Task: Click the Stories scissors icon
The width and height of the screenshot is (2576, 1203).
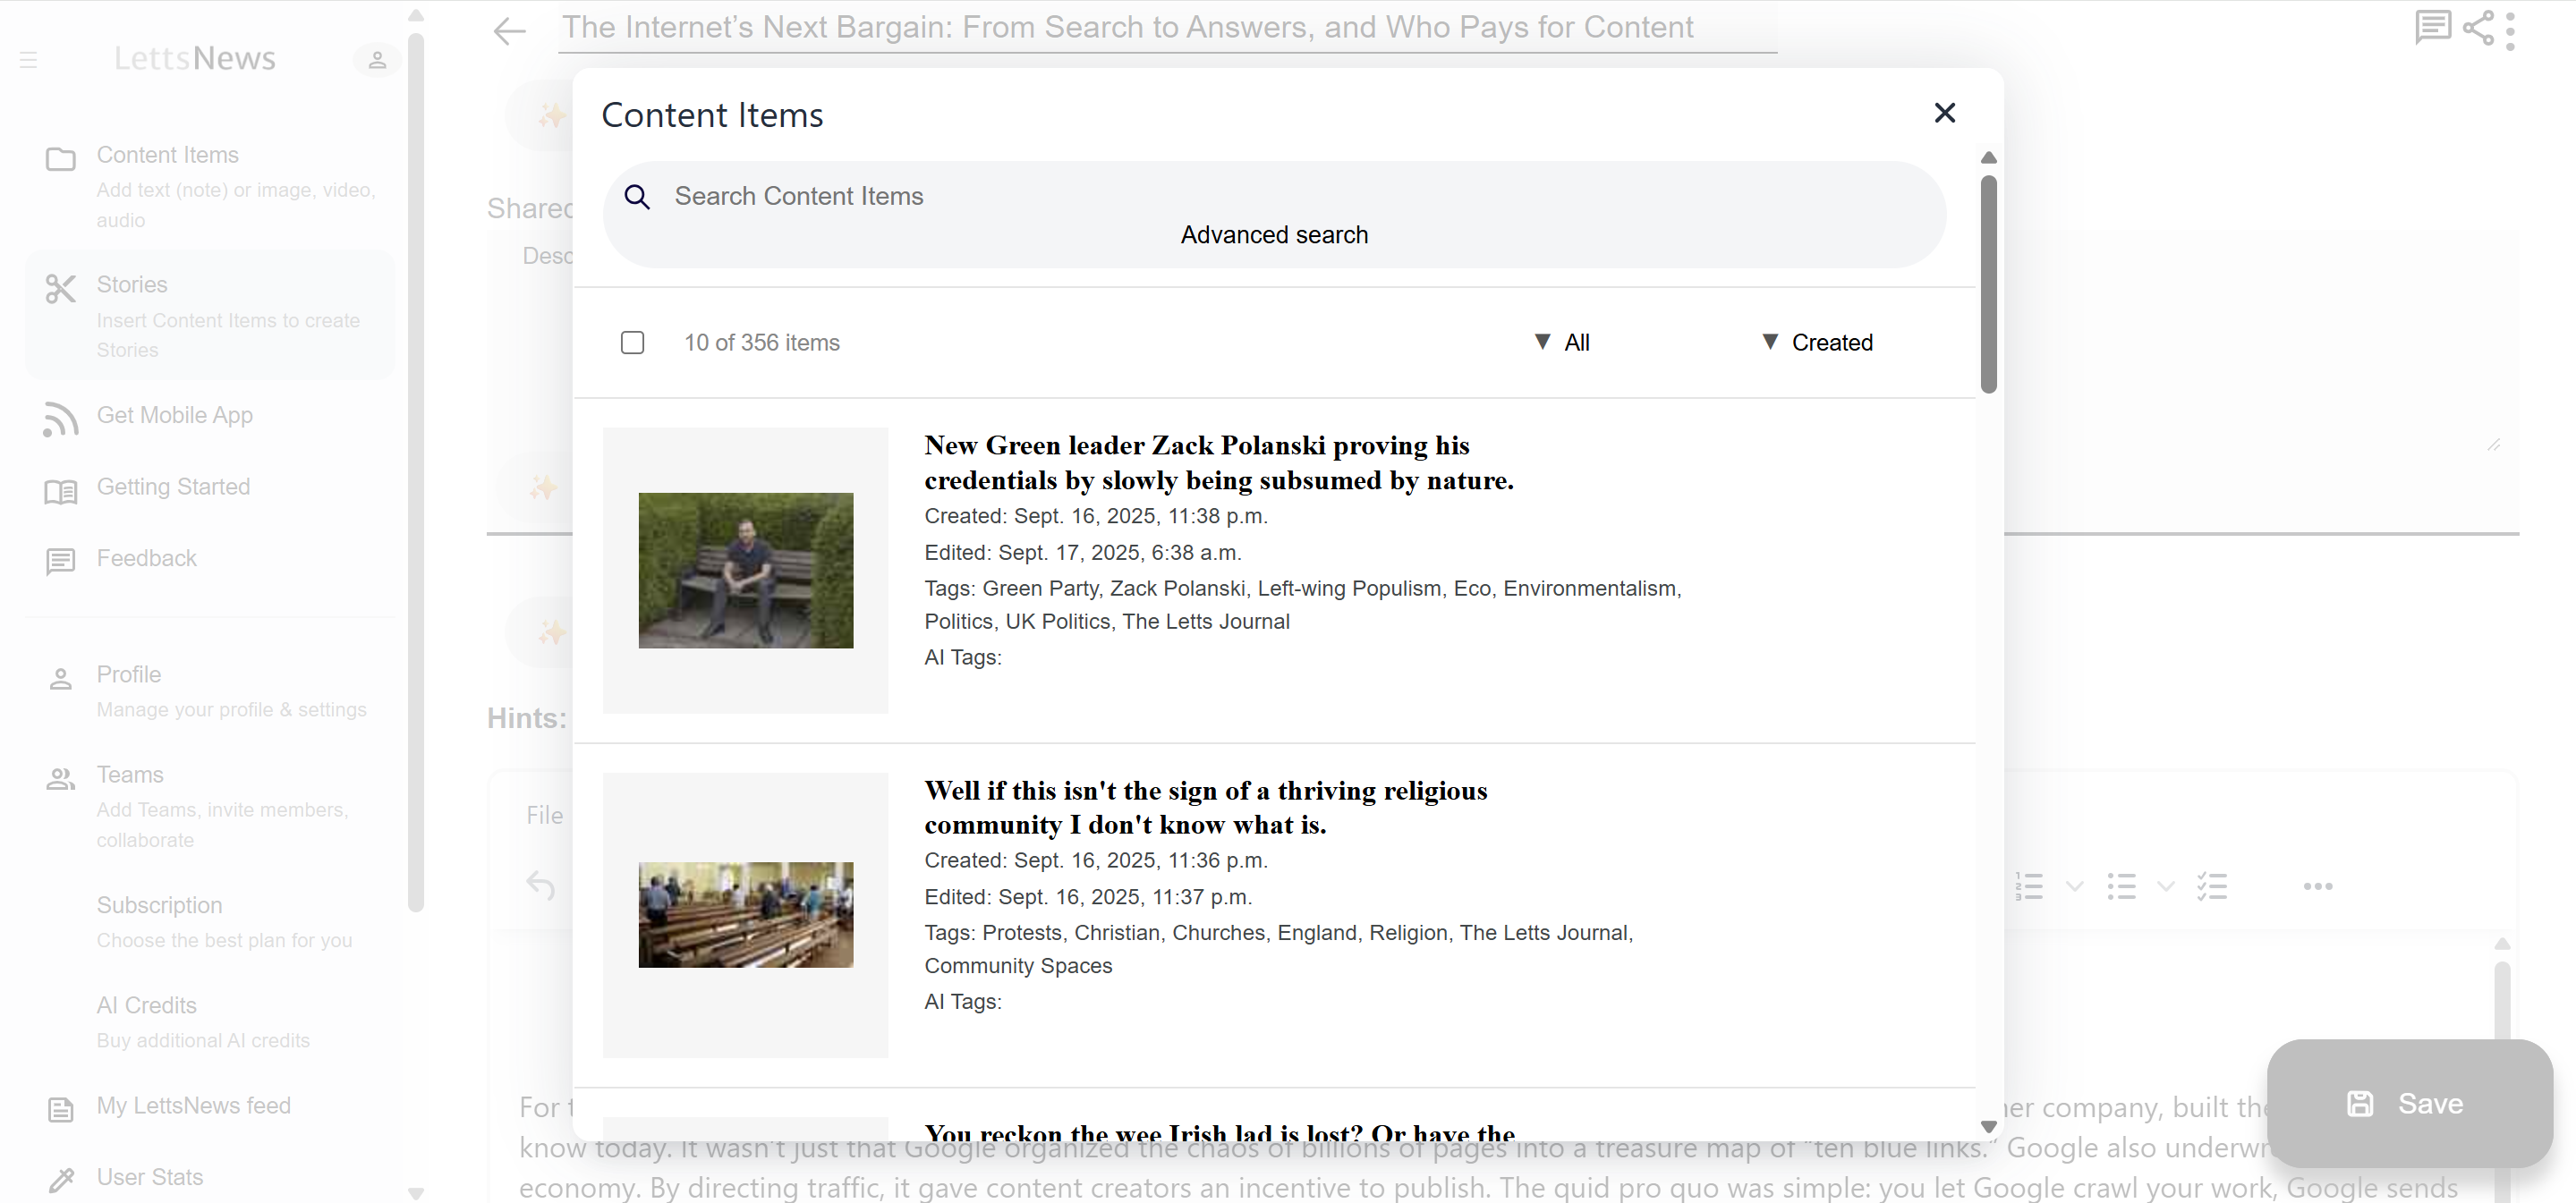Action: (x=61, y=289)
